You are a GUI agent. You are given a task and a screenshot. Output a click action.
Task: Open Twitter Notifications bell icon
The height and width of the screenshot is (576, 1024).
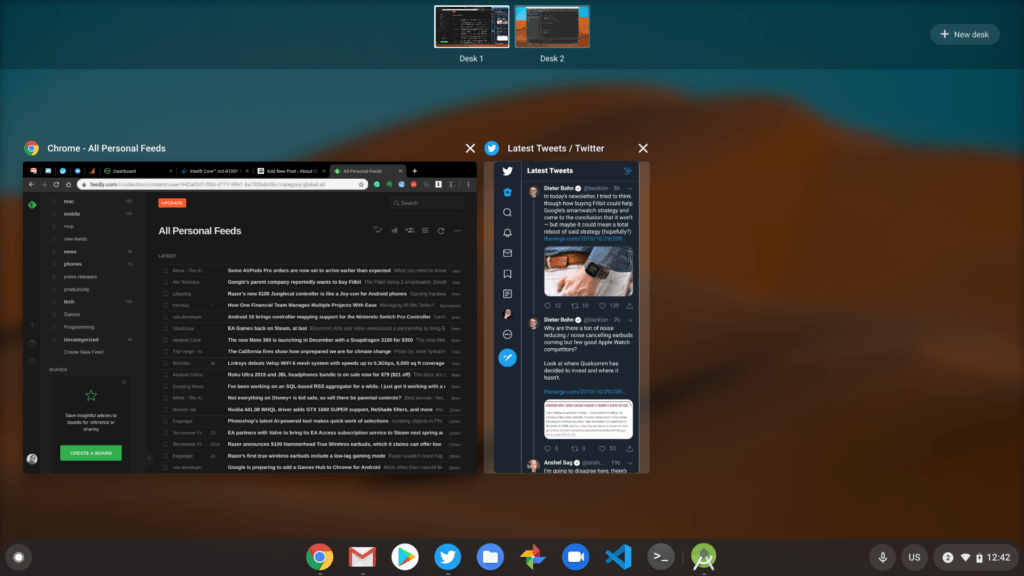point(507,233)
